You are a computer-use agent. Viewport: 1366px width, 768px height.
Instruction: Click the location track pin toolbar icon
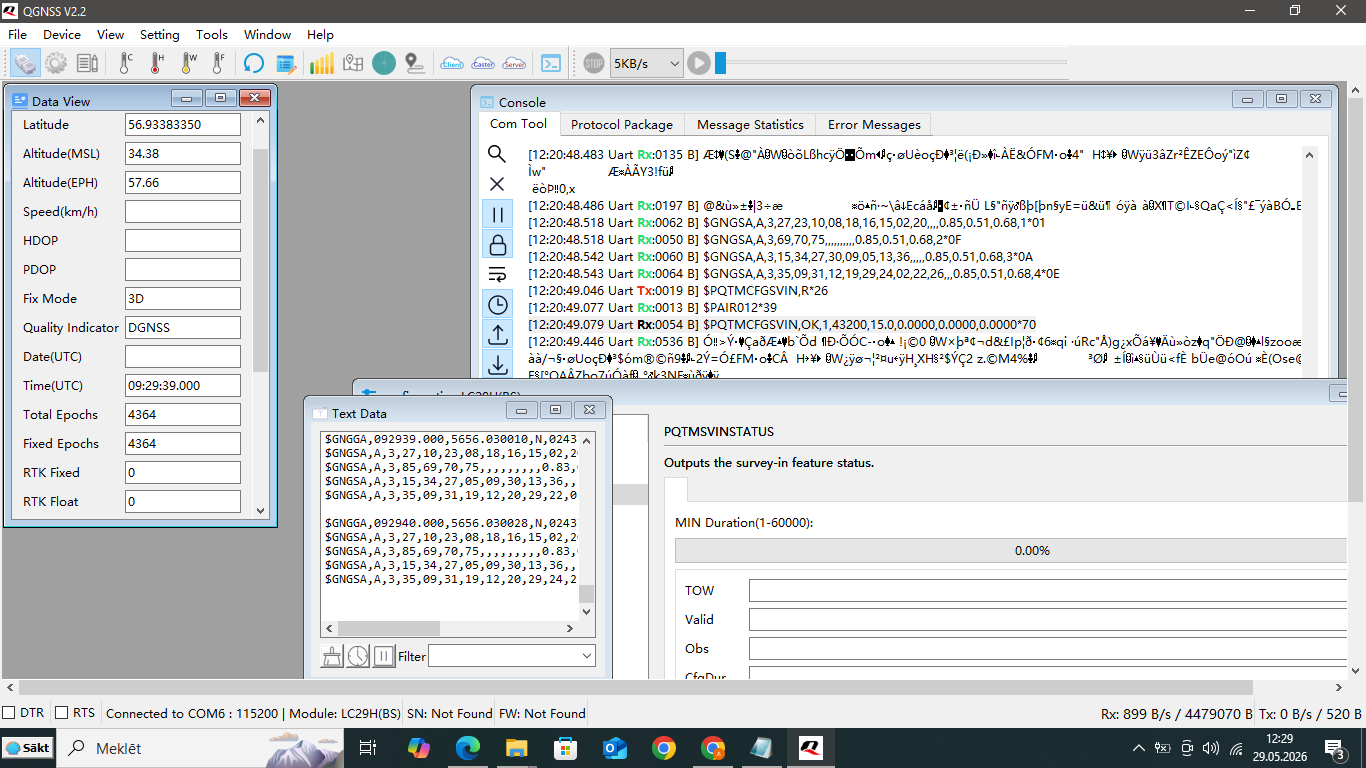(x=415, y=63)
